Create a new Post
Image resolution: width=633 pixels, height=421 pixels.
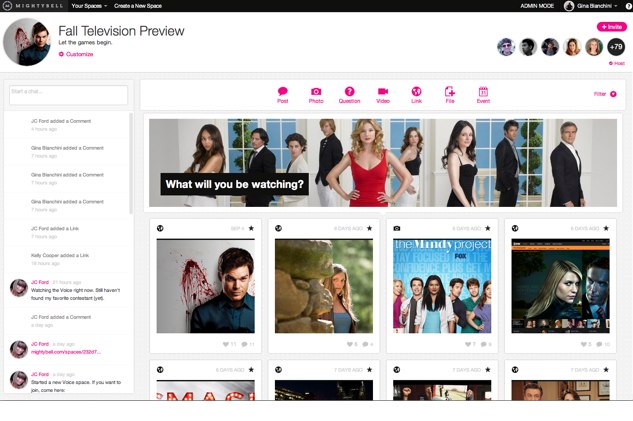pyautogui.click(x=283, y=95)
